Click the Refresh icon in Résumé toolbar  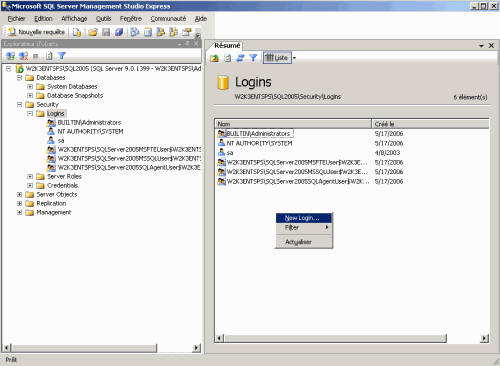coord(228,58)
